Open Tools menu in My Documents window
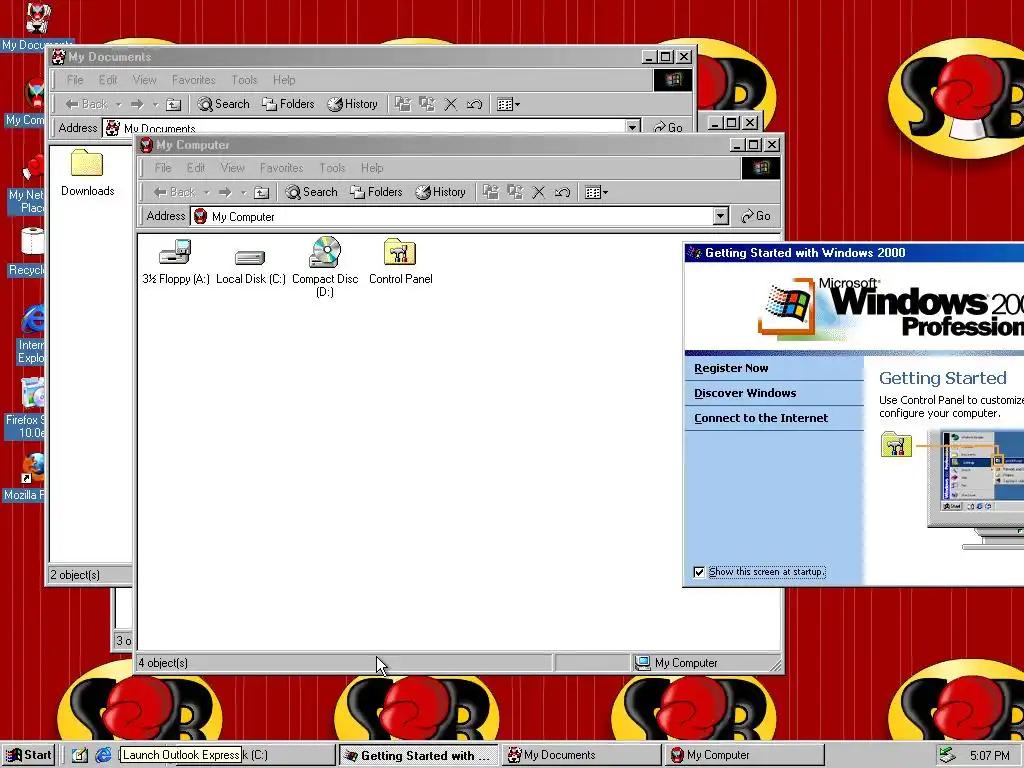Screen dimensions: 1024x768 tap(244, 80)
